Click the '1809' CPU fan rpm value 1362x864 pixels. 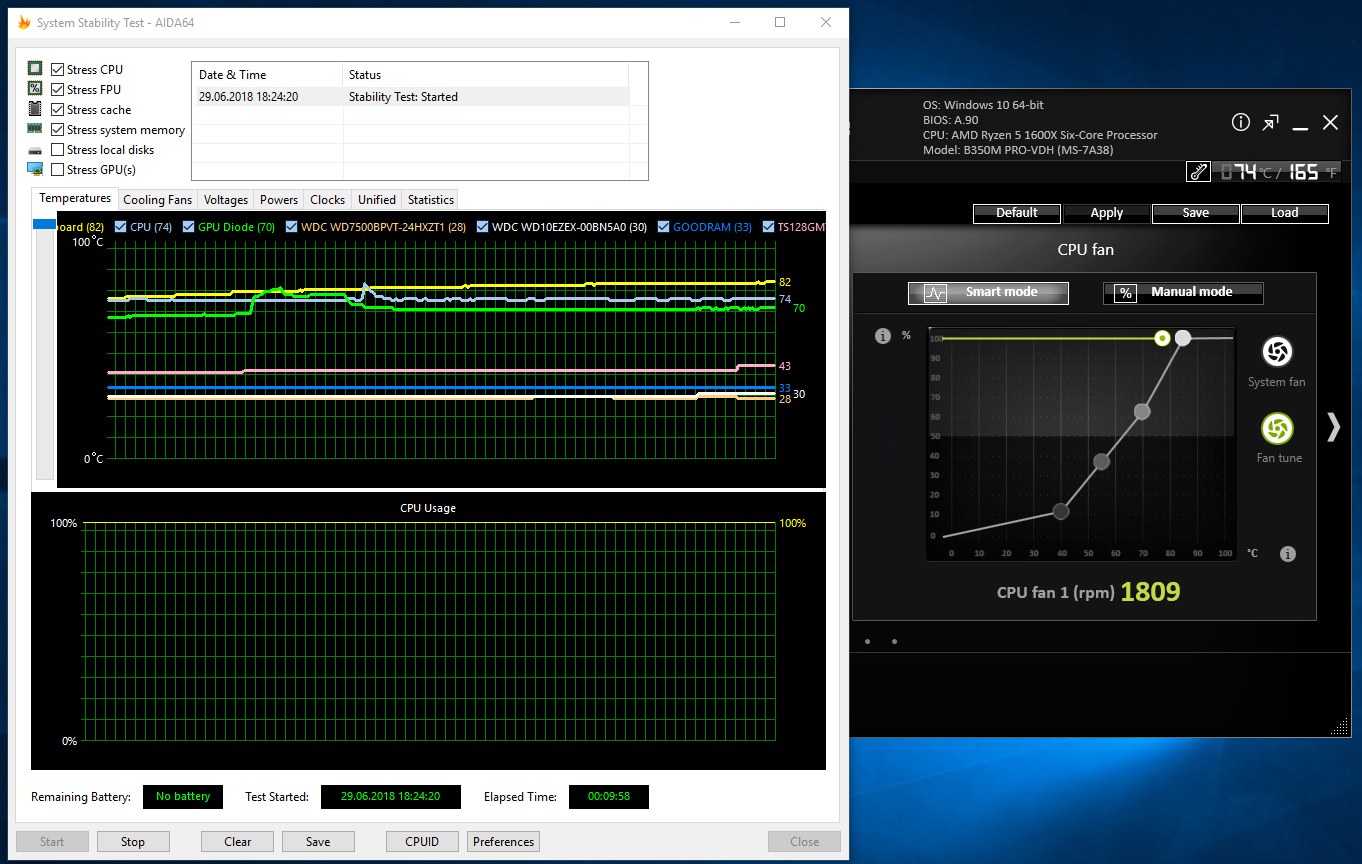pos(1150,592)
